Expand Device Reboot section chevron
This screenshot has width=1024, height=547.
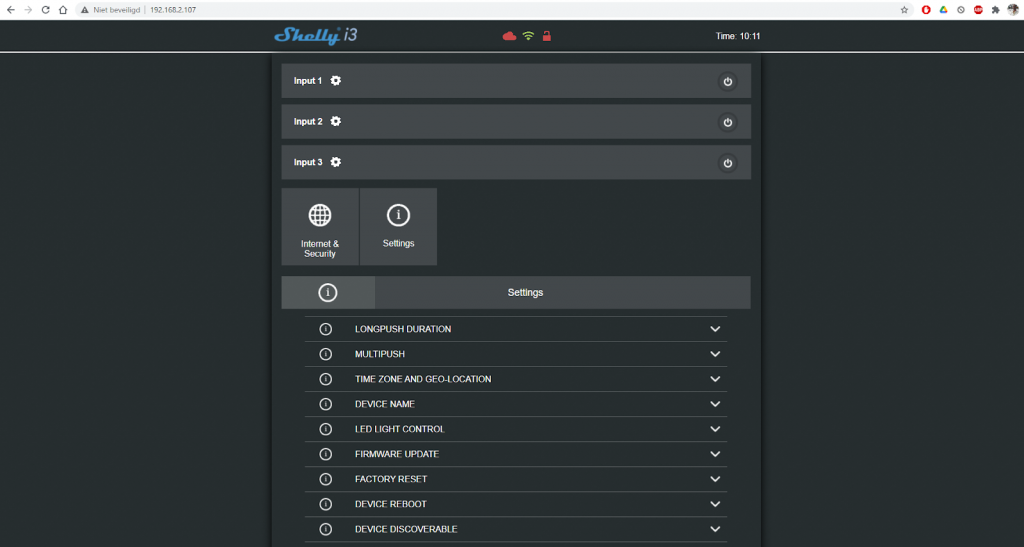tap(715, 504)
